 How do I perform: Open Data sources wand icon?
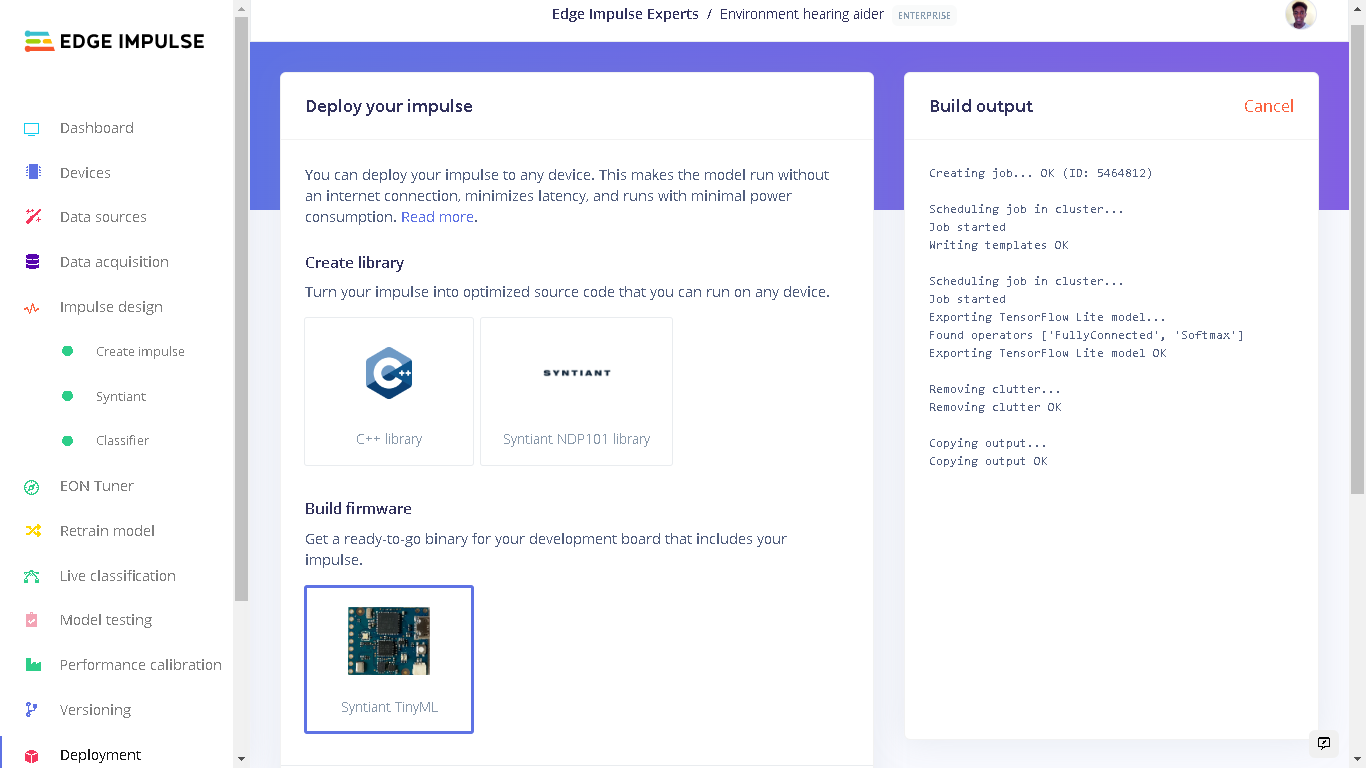coord(33,217)
